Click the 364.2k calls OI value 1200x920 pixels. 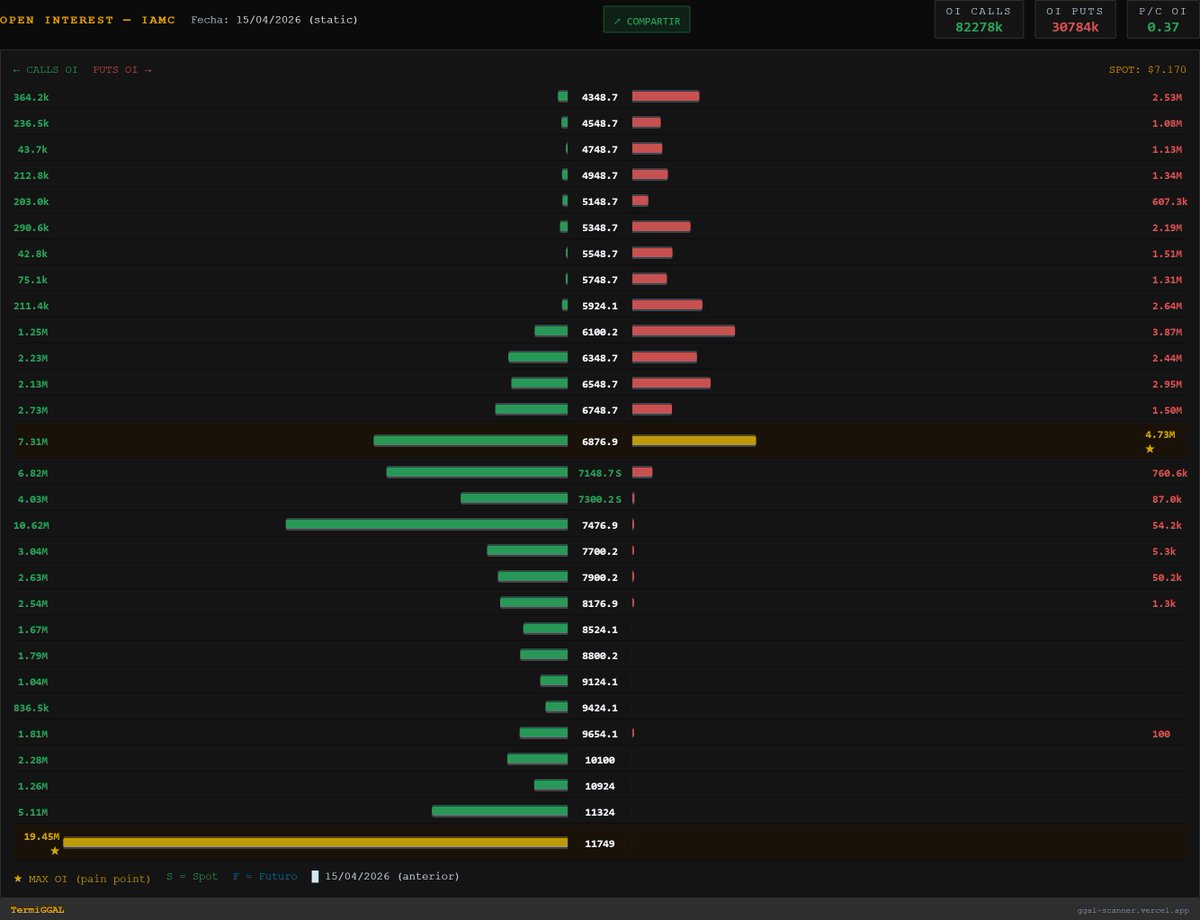tap(31, 97)
